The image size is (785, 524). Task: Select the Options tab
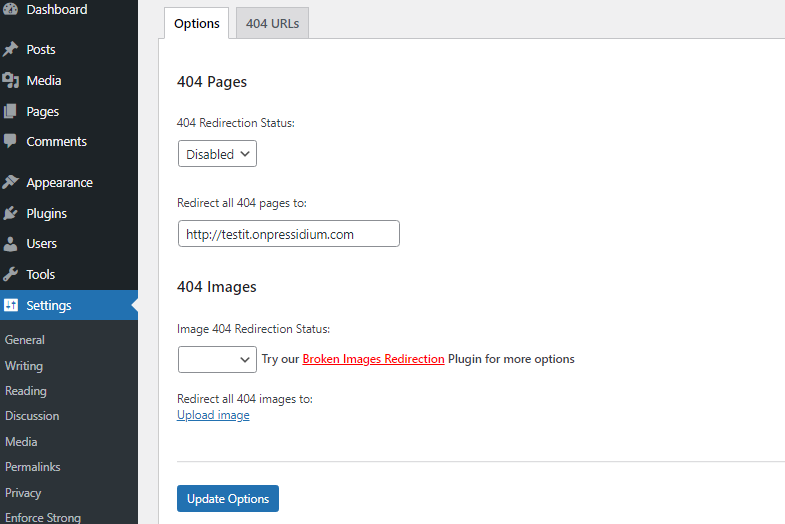(x=197, y=23)
